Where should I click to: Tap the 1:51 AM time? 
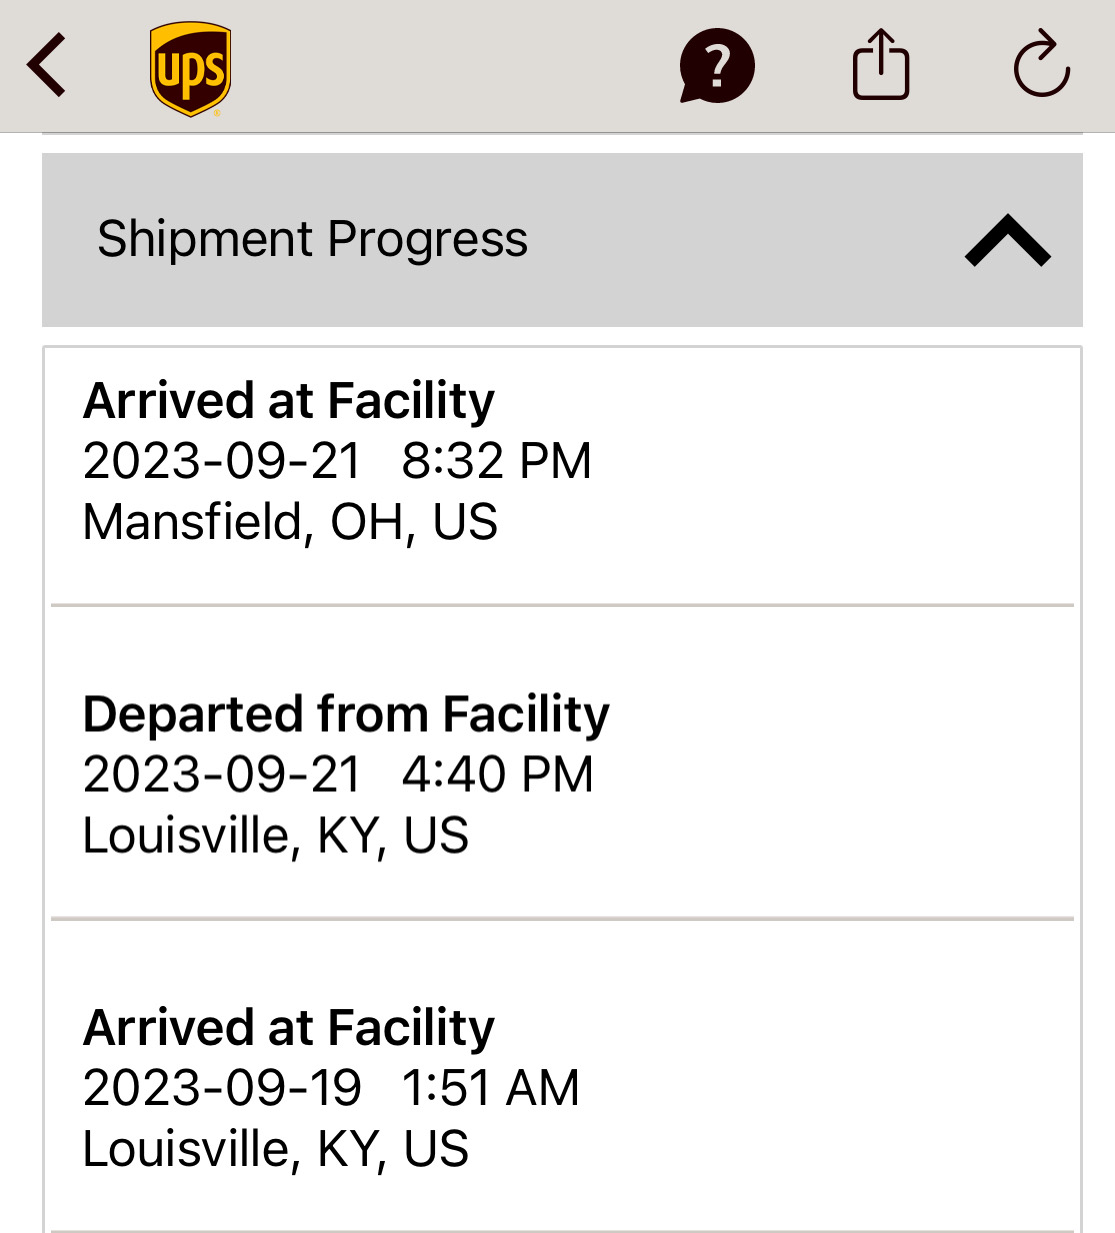pyautogui.click(x=490, y=1088)
